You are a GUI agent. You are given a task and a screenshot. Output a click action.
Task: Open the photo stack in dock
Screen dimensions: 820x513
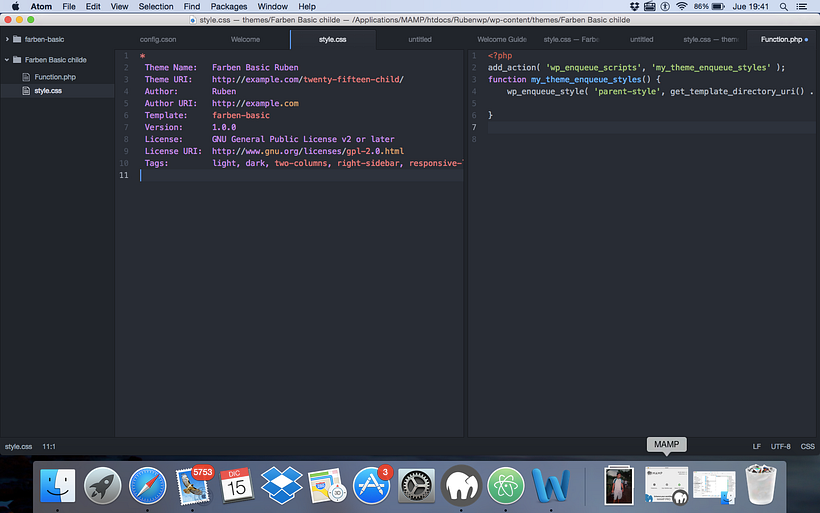click(x=619, y=485)
